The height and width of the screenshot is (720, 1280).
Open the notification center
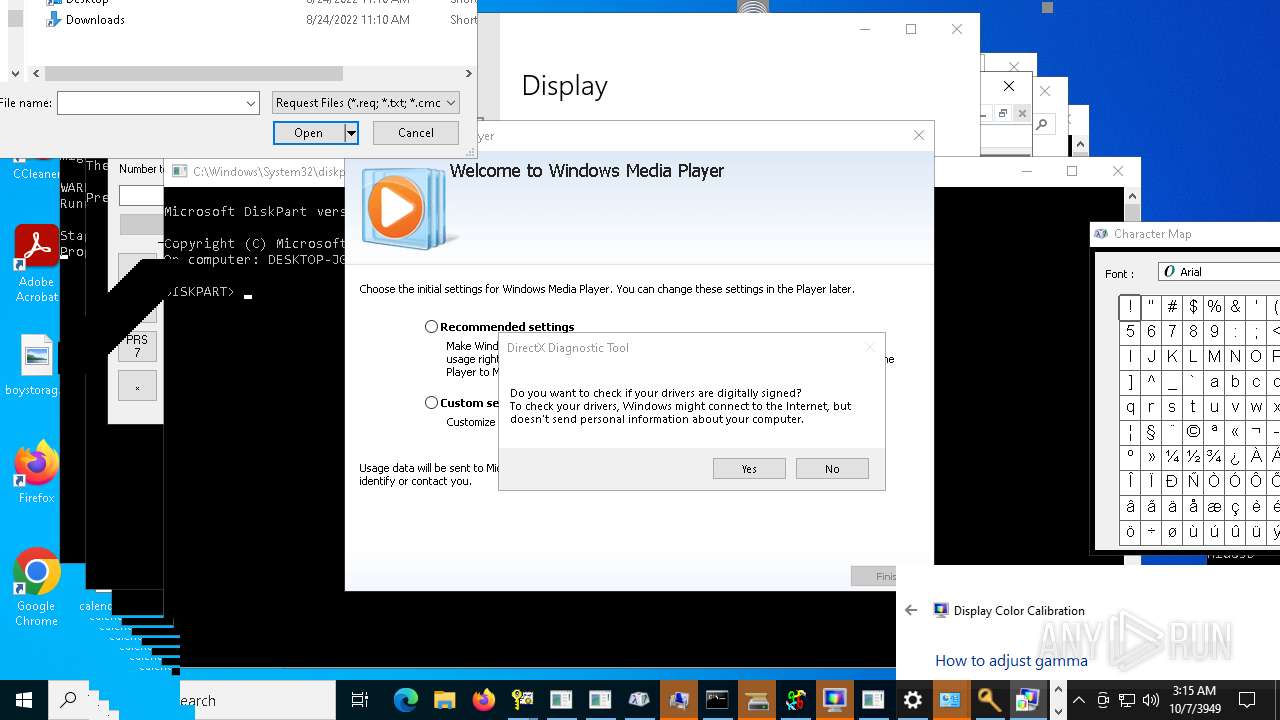[1247, 700]
